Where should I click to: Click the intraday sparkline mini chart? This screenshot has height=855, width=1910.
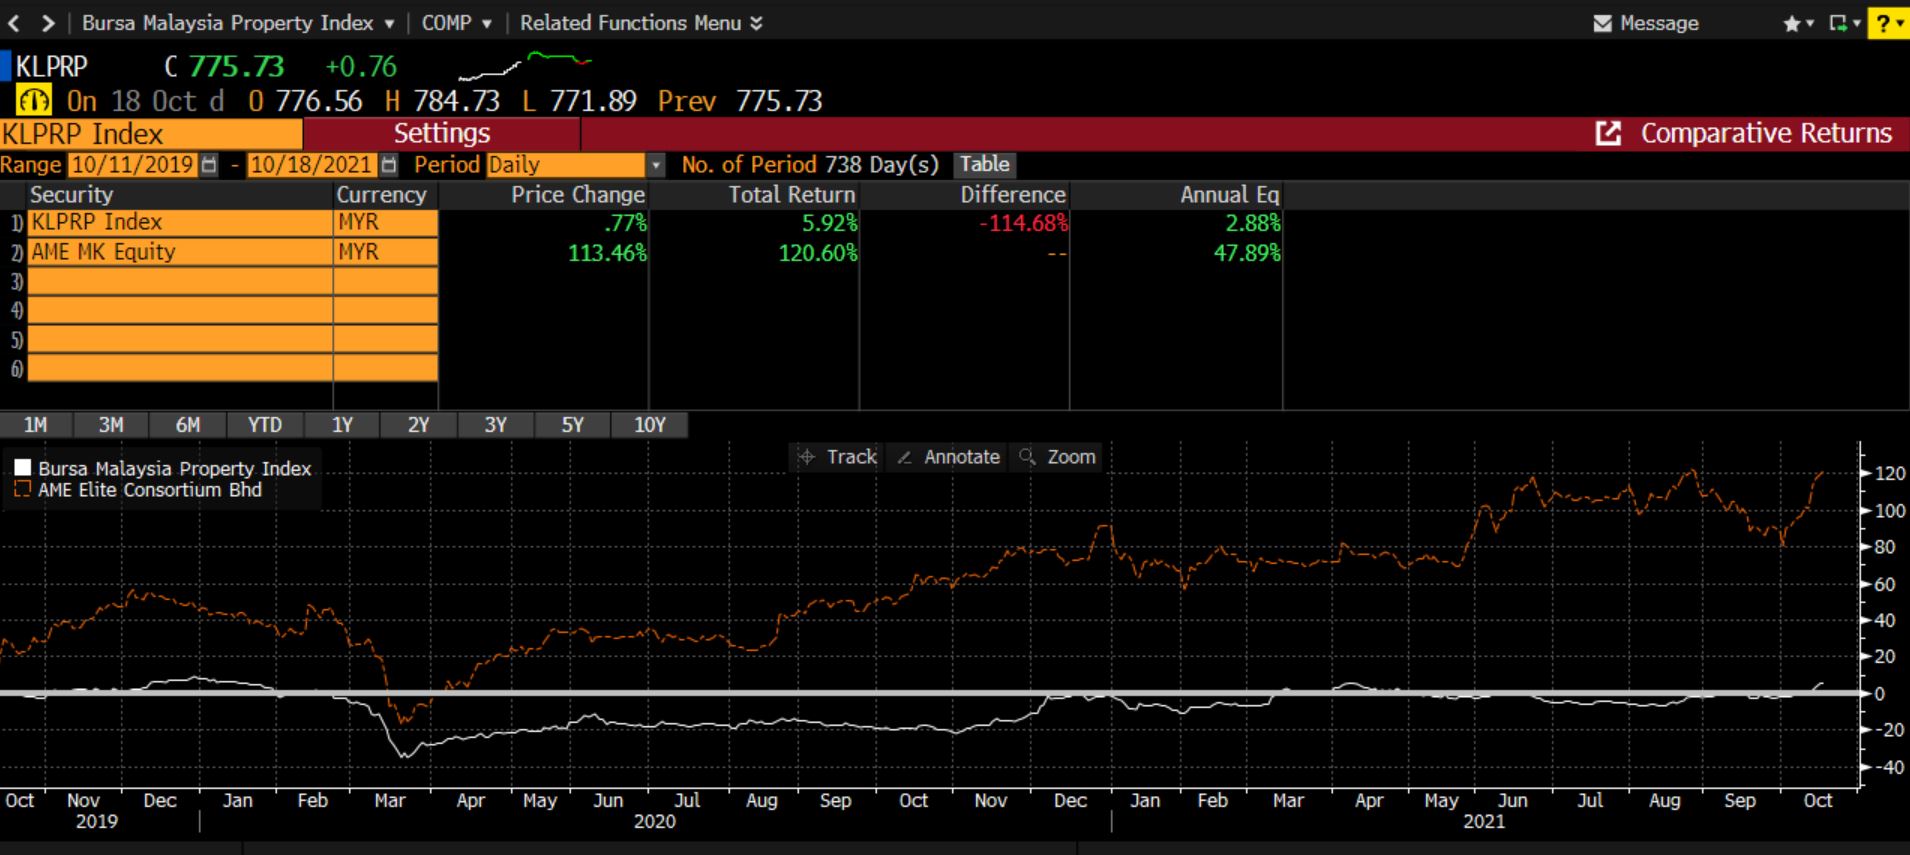pyautogui.click(x=525, y=66)
